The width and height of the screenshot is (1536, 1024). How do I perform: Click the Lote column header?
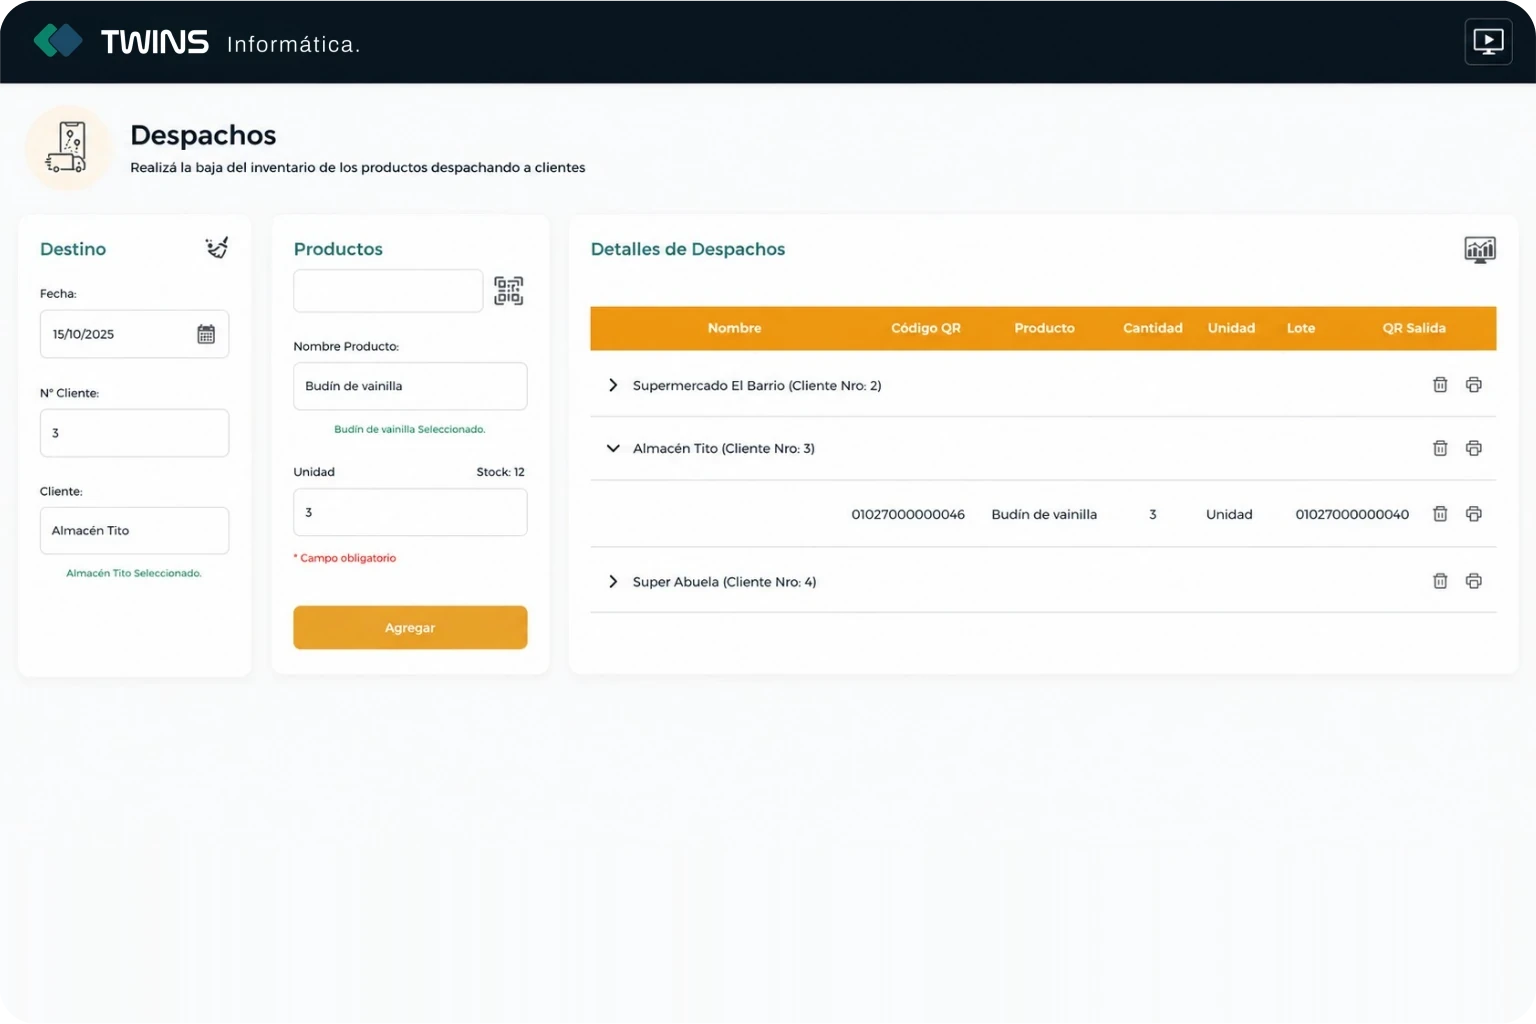[1301, 328]
